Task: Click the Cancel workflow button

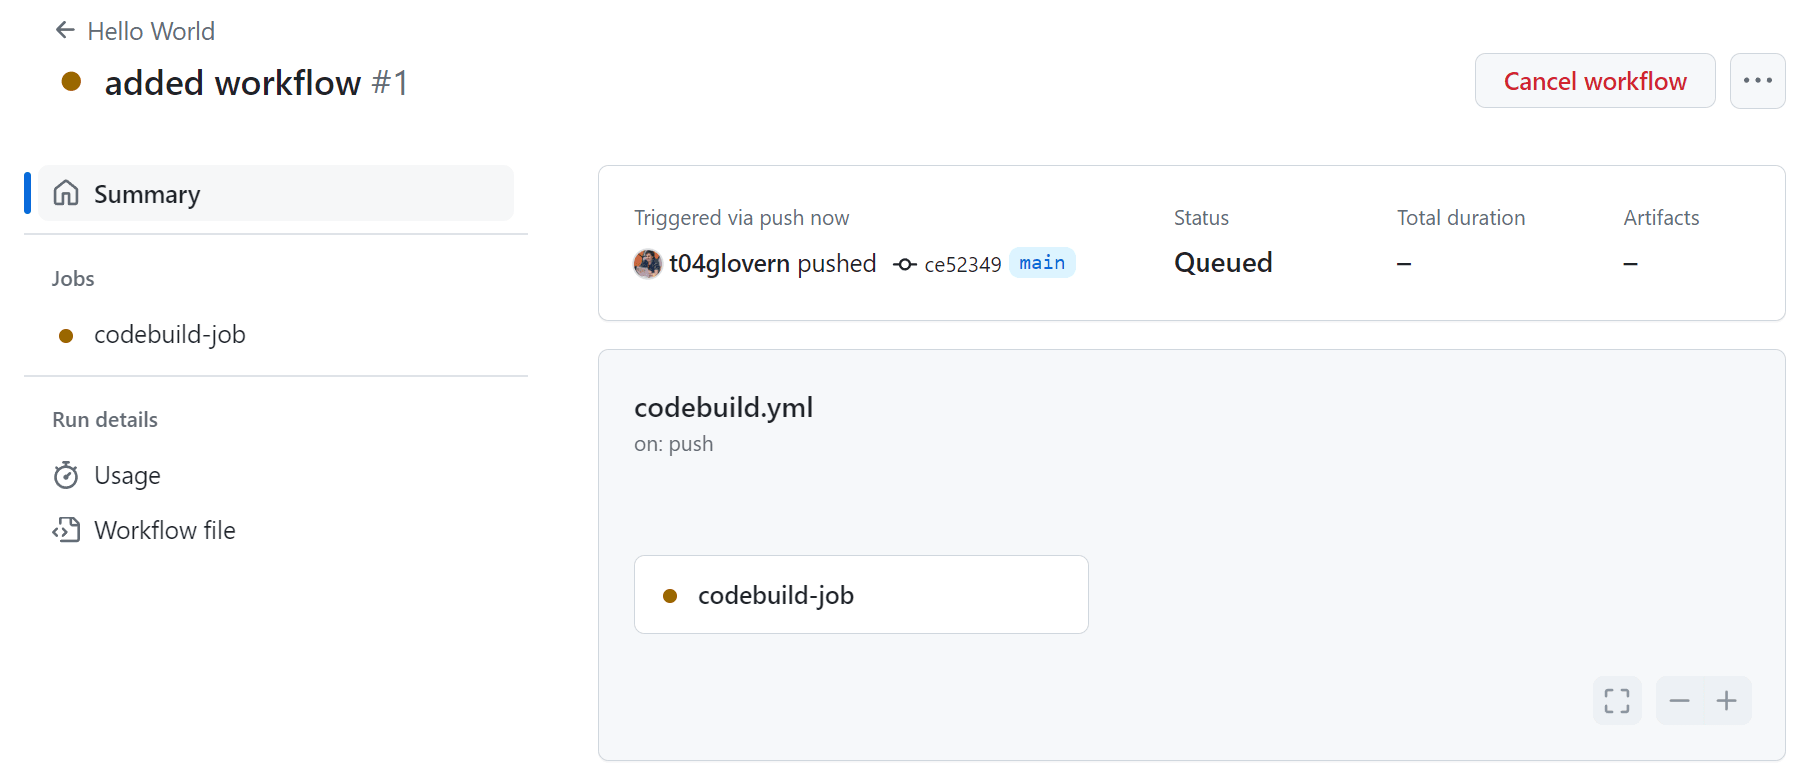Action: 1594,81
